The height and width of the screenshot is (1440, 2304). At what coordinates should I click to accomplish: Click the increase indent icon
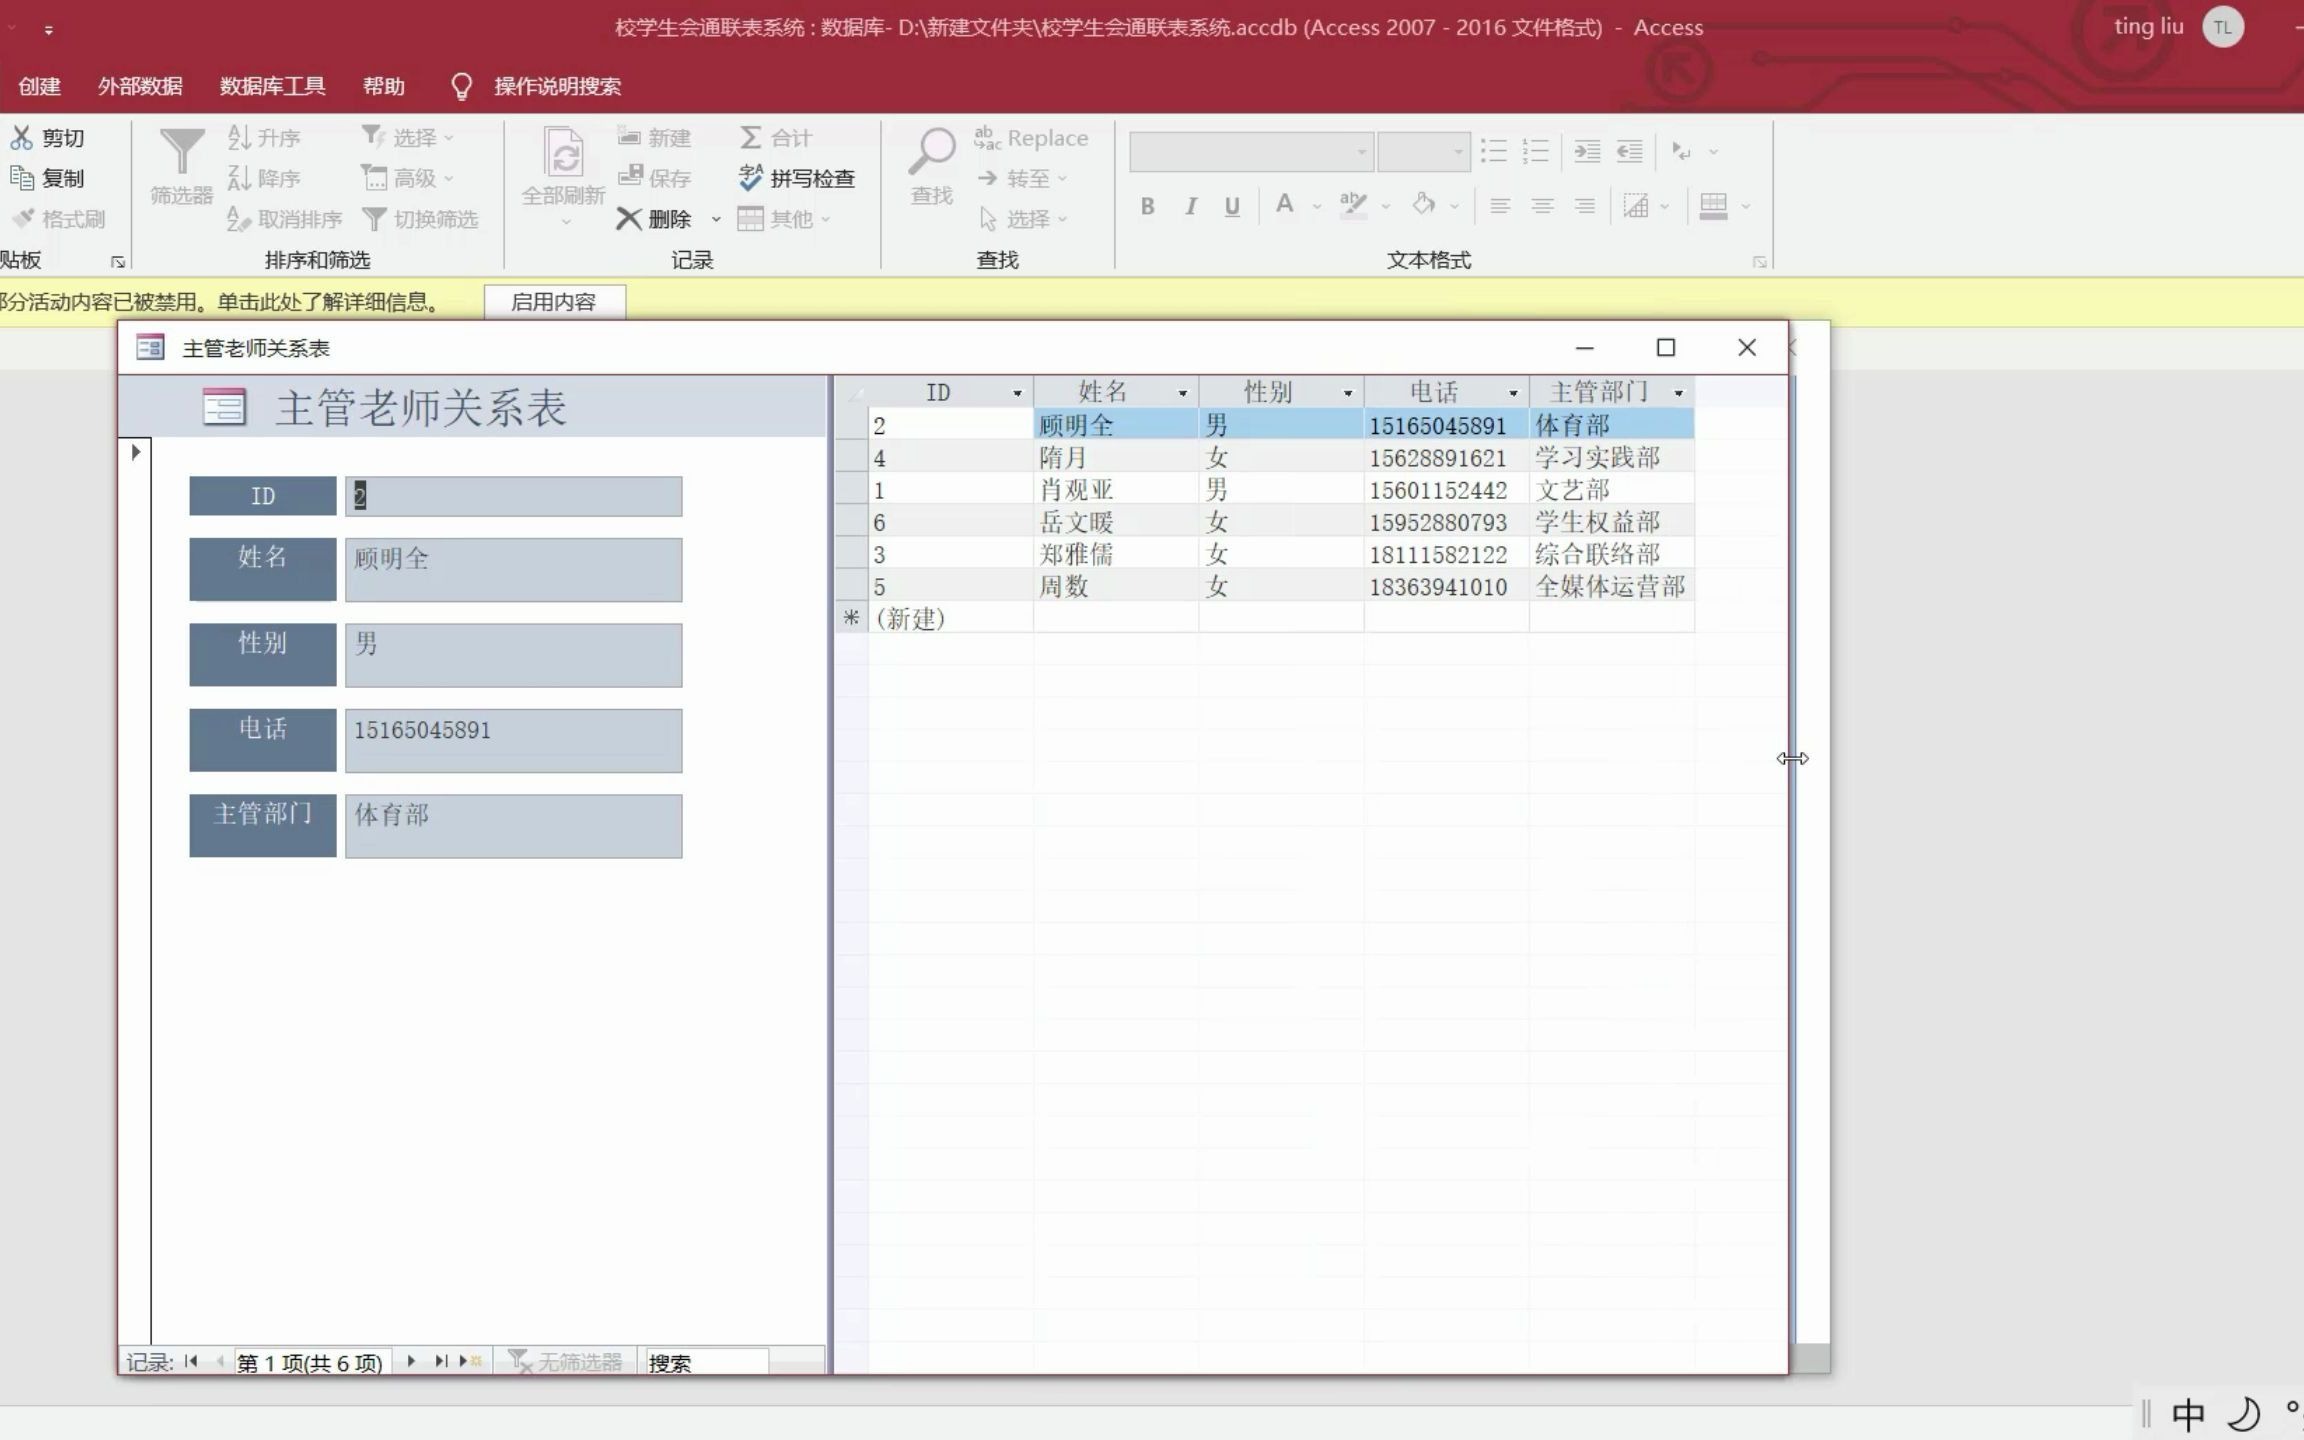click(1587, 151)
